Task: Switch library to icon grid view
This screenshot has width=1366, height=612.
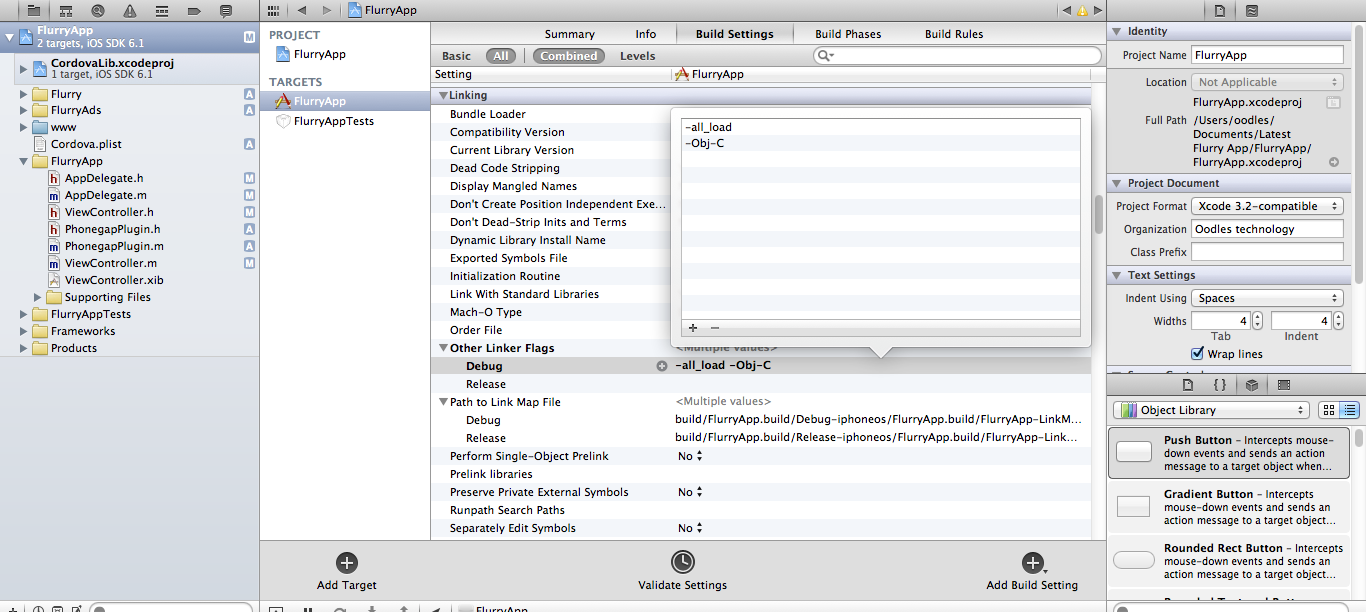Action: (x=1329, y=410)
